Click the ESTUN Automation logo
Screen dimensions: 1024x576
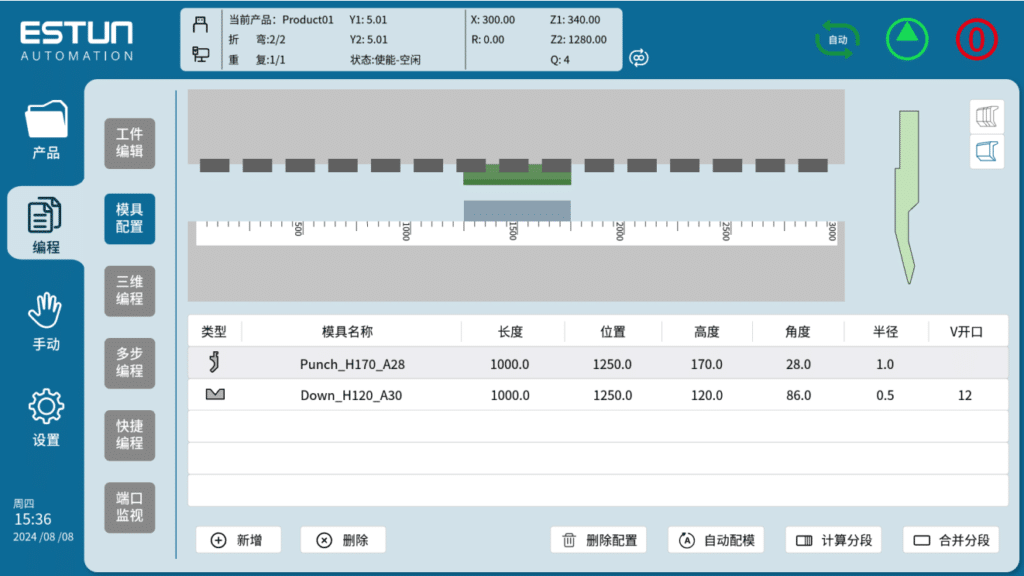(x=76, y=40)
